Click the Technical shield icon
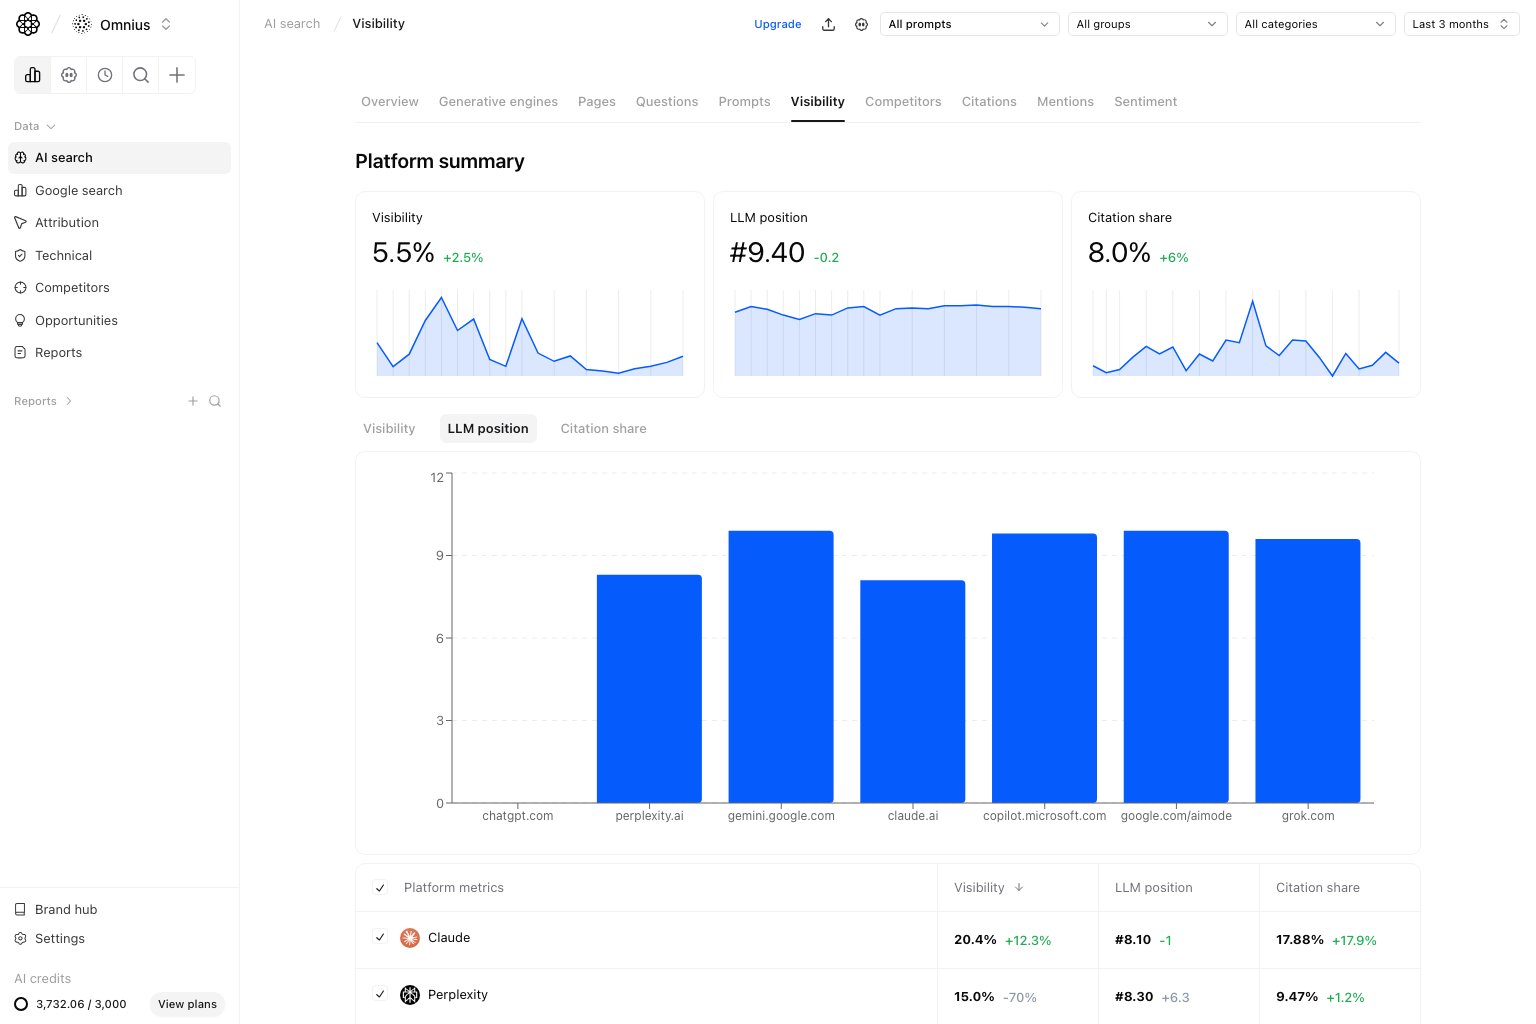1536x1024 pixels. click(x=20, y=256)
